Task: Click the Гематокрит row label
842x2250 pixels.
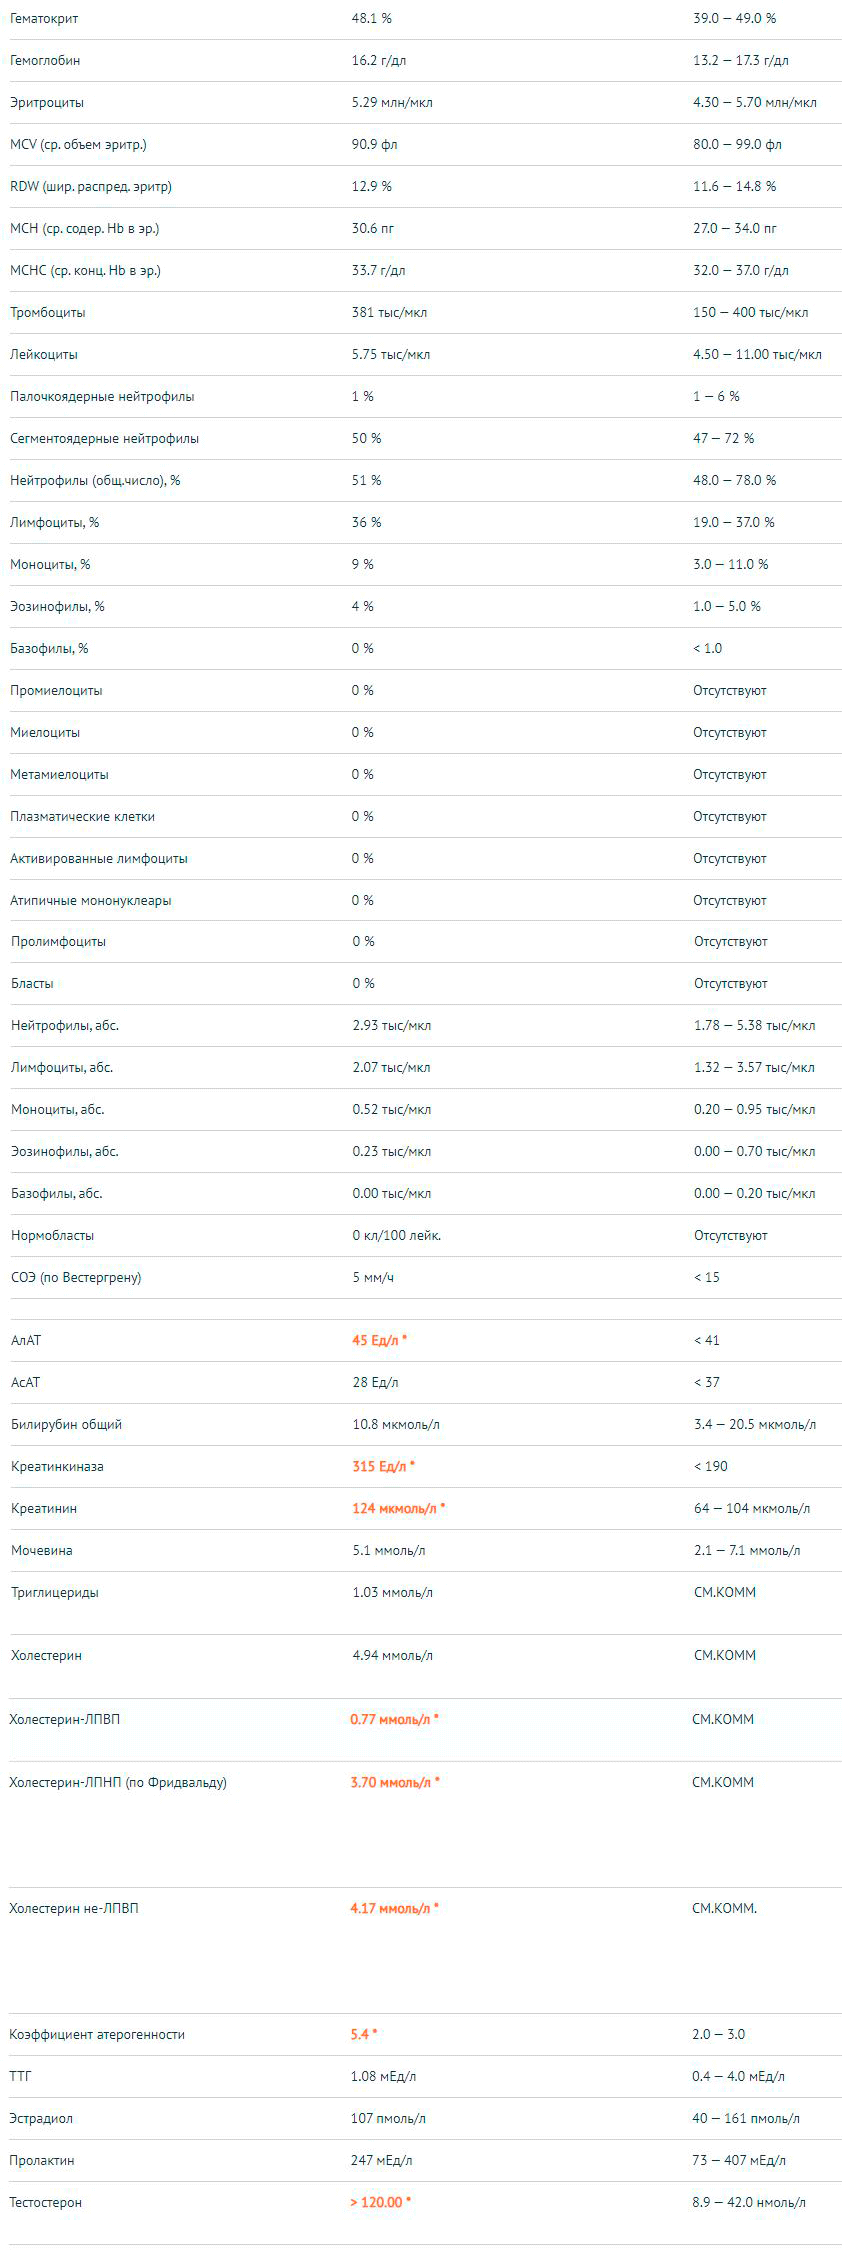Action: click(44, 18)
